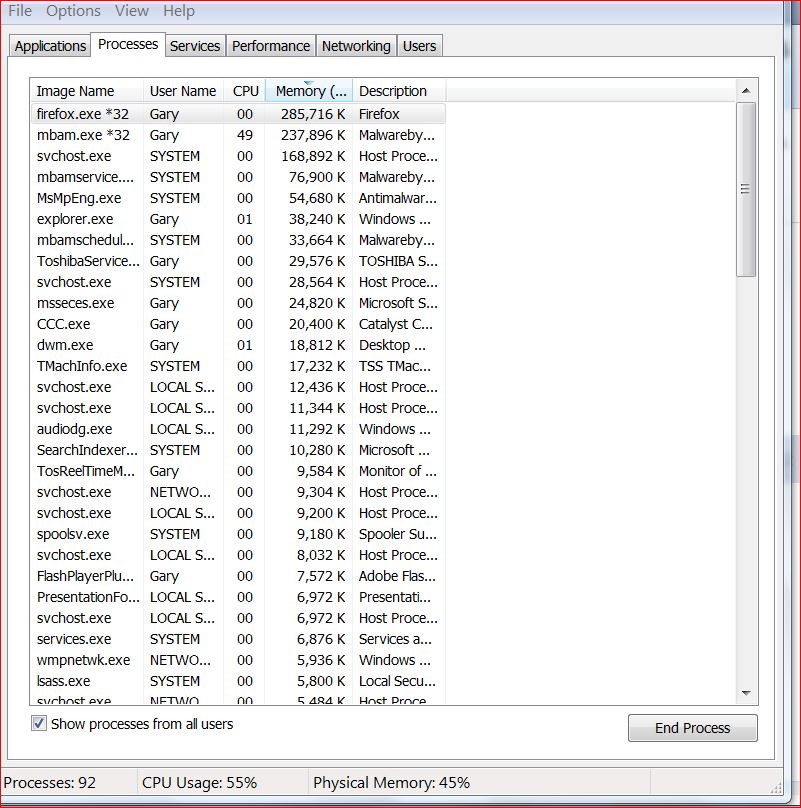Image resolution: width=801 pixels, height=808 pixels.
Task: Click the Local Secu... description cell
Action: (397, 681)
